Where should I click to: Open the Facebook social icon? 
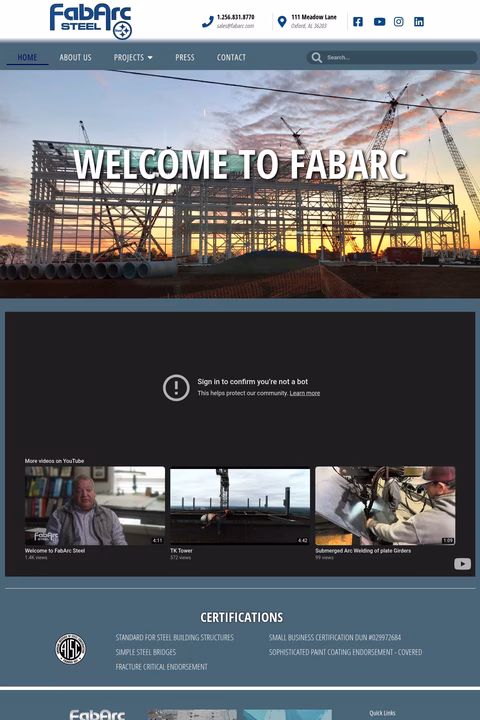click(x=358, y=22)
